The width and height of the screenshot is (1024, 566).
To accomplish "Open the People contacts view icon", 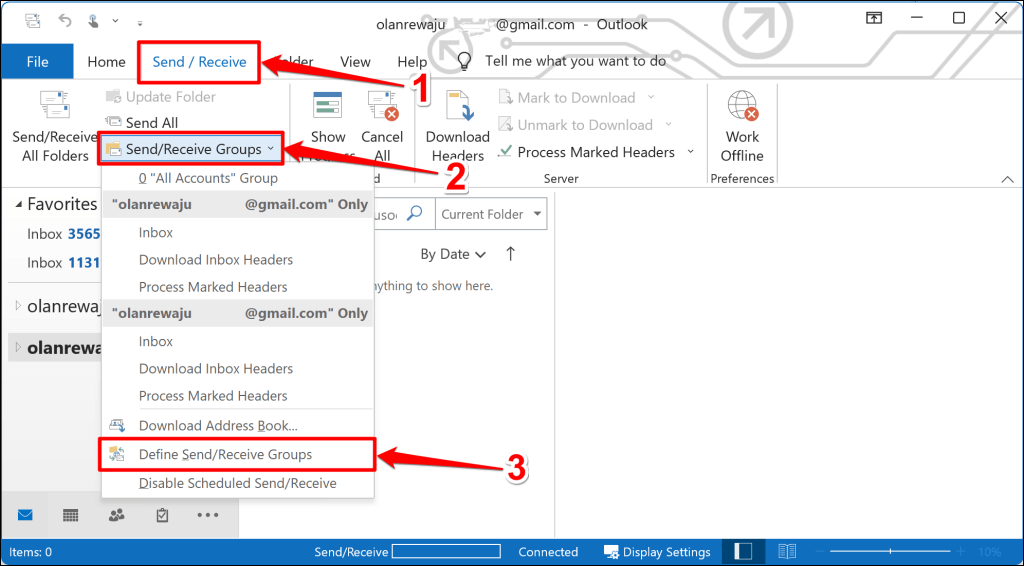I will pos(116,515).
